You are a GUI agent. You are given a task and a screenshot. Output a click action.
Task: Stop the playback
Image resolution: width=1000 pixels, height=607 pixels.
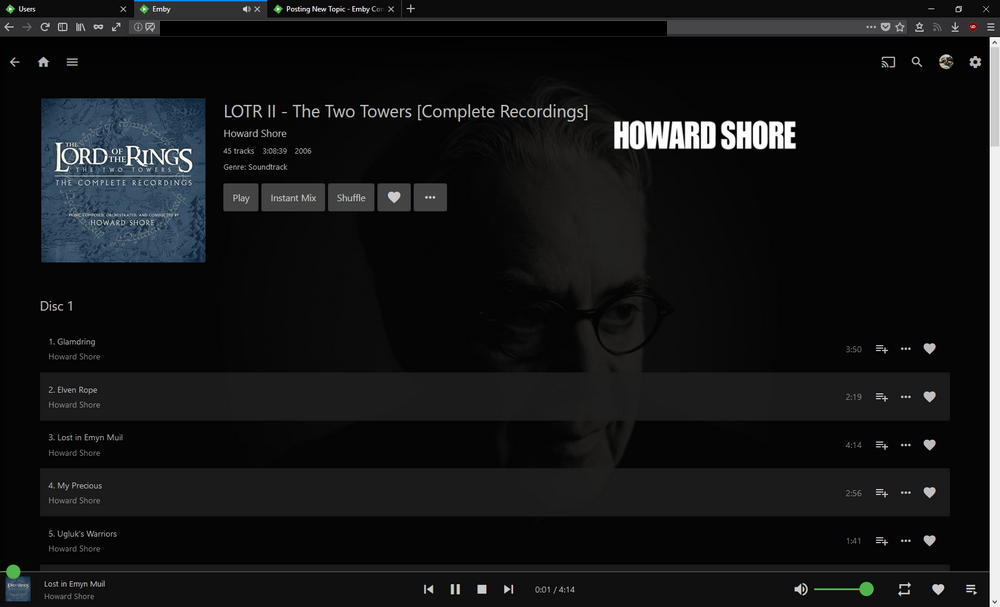point(482,589)
